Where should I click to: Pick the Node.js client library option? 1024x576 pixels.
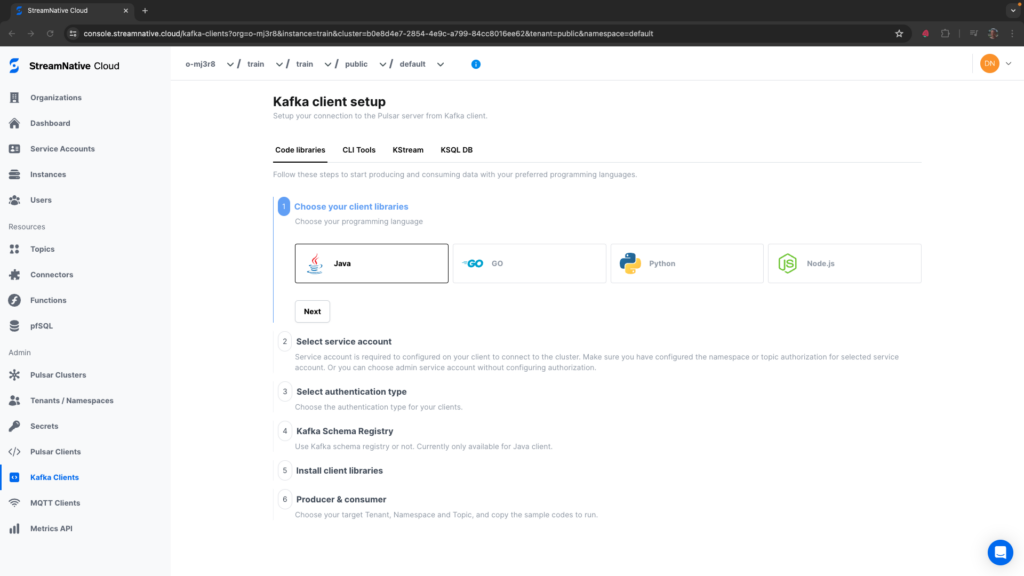844,264
